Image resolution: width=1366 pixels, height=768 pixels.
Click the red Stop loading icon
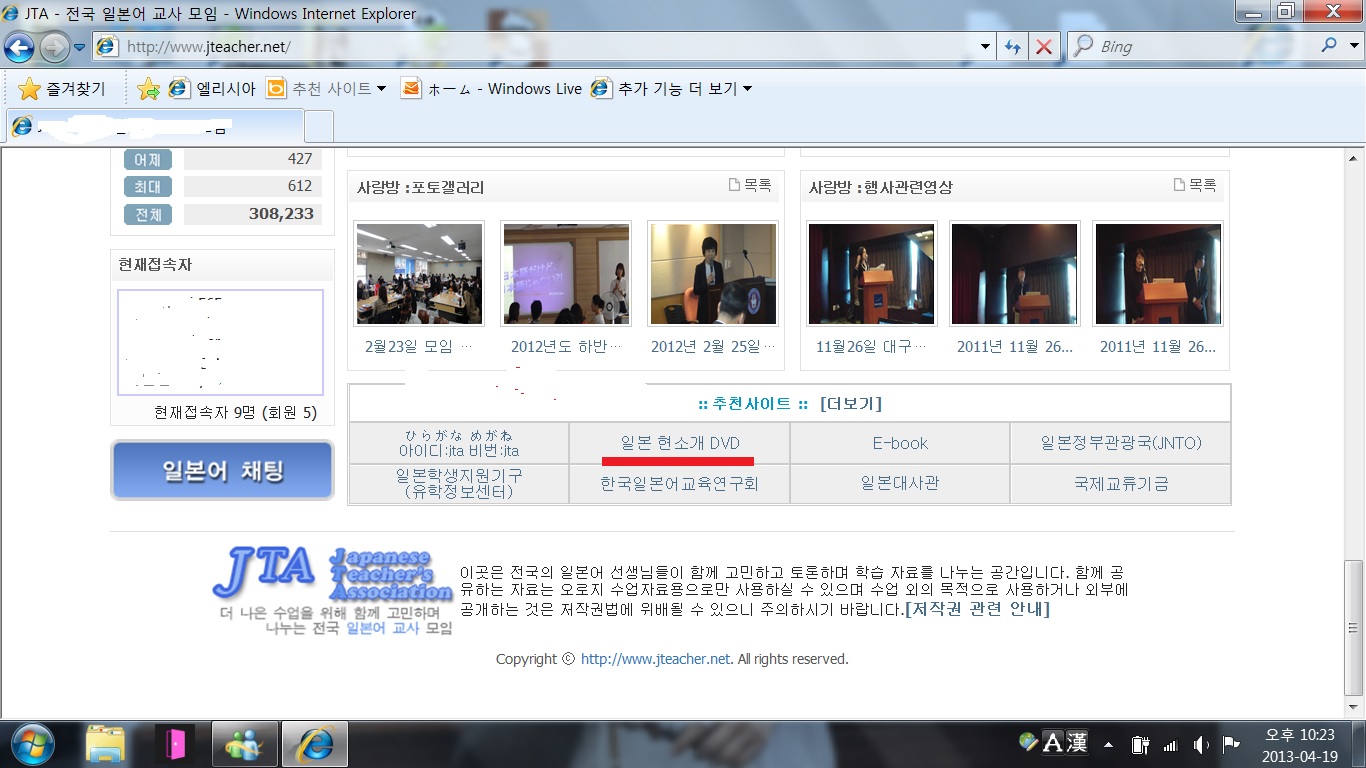[x=1043, y=47]
